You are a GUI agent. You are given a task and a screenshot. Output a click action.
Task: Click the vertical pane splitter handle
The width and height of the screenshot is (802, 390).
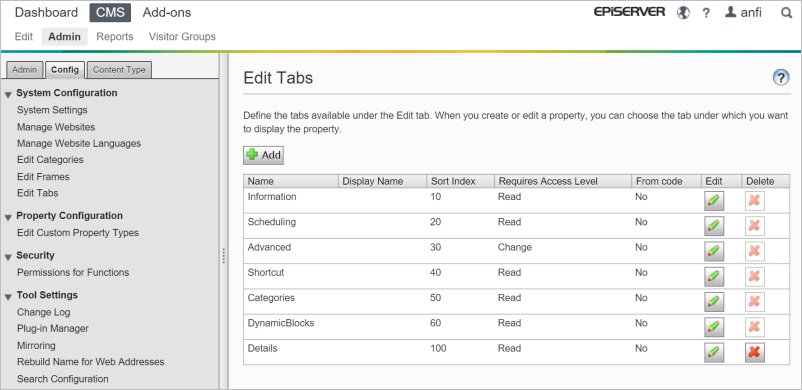224,256
